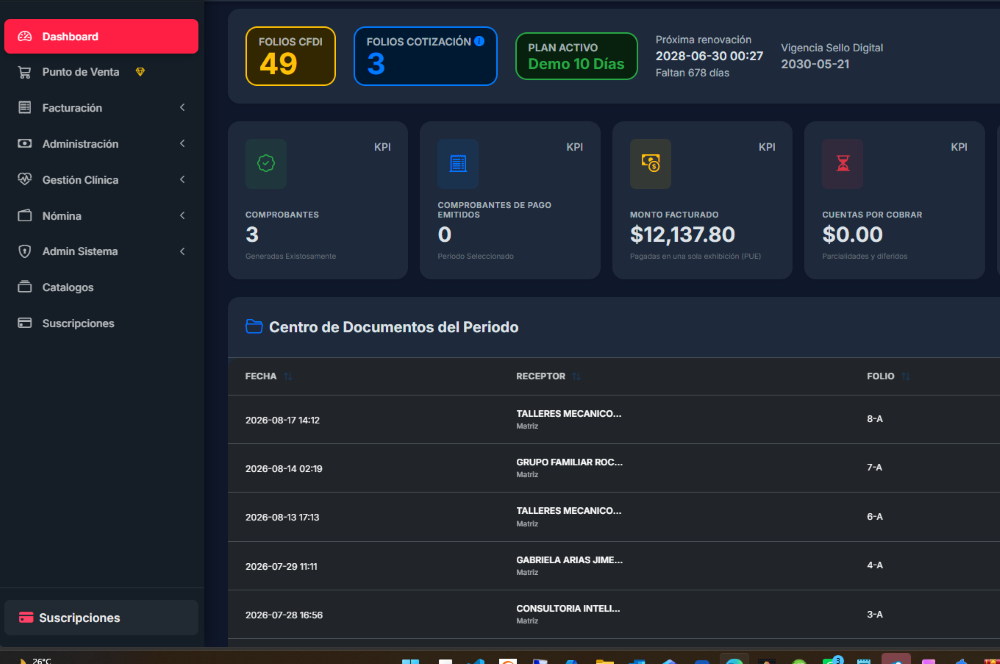Expand the Gestión Clínica chevron arrow
The image size is (1000, 664).
tap(182, 179)
